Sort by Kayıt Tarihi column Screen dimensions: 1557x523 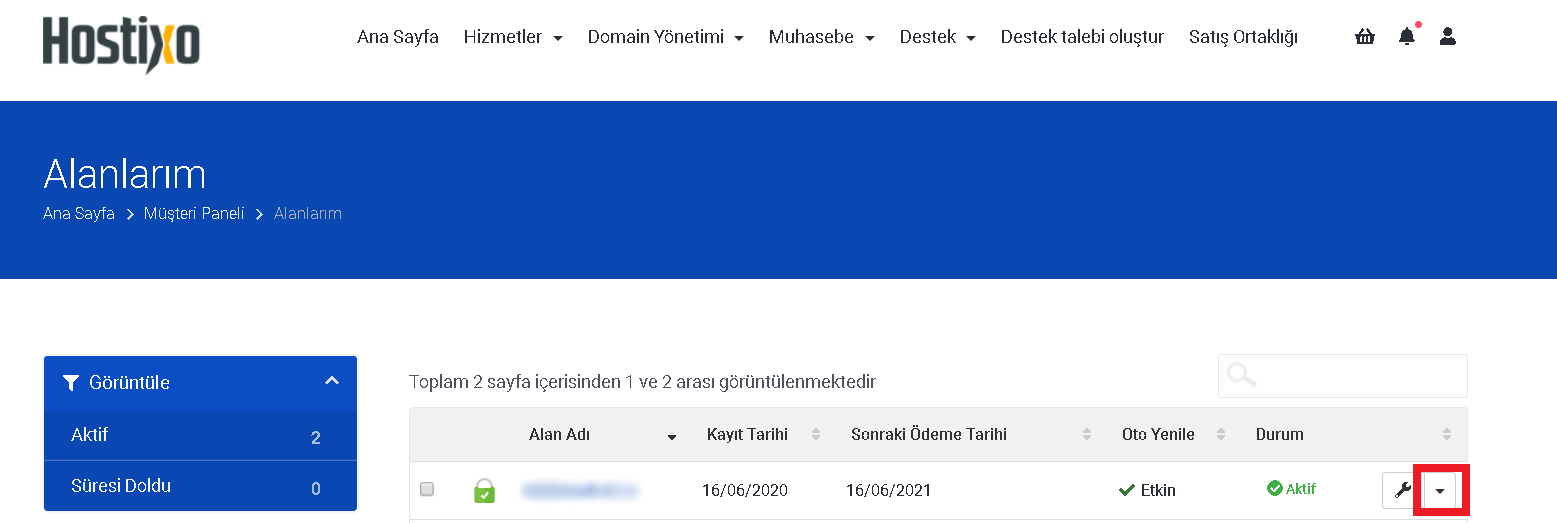tap(747, 434)
